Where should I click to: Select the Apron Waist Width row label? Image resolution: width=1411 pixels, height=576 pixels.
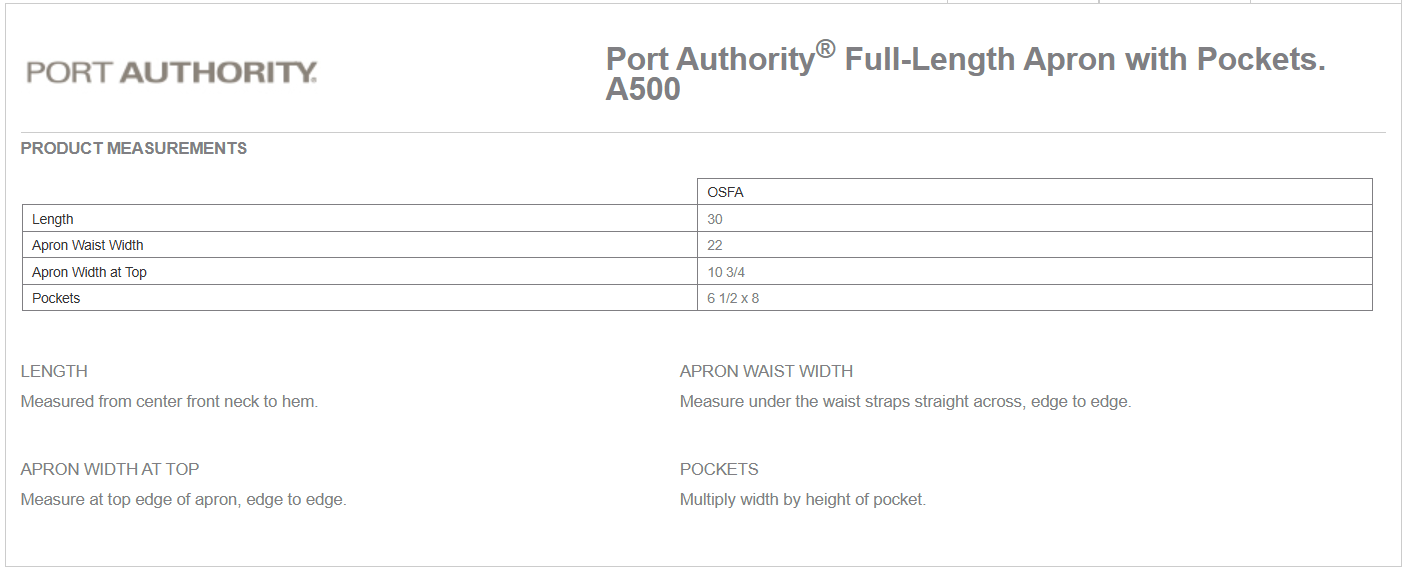[x=88, y=245]
